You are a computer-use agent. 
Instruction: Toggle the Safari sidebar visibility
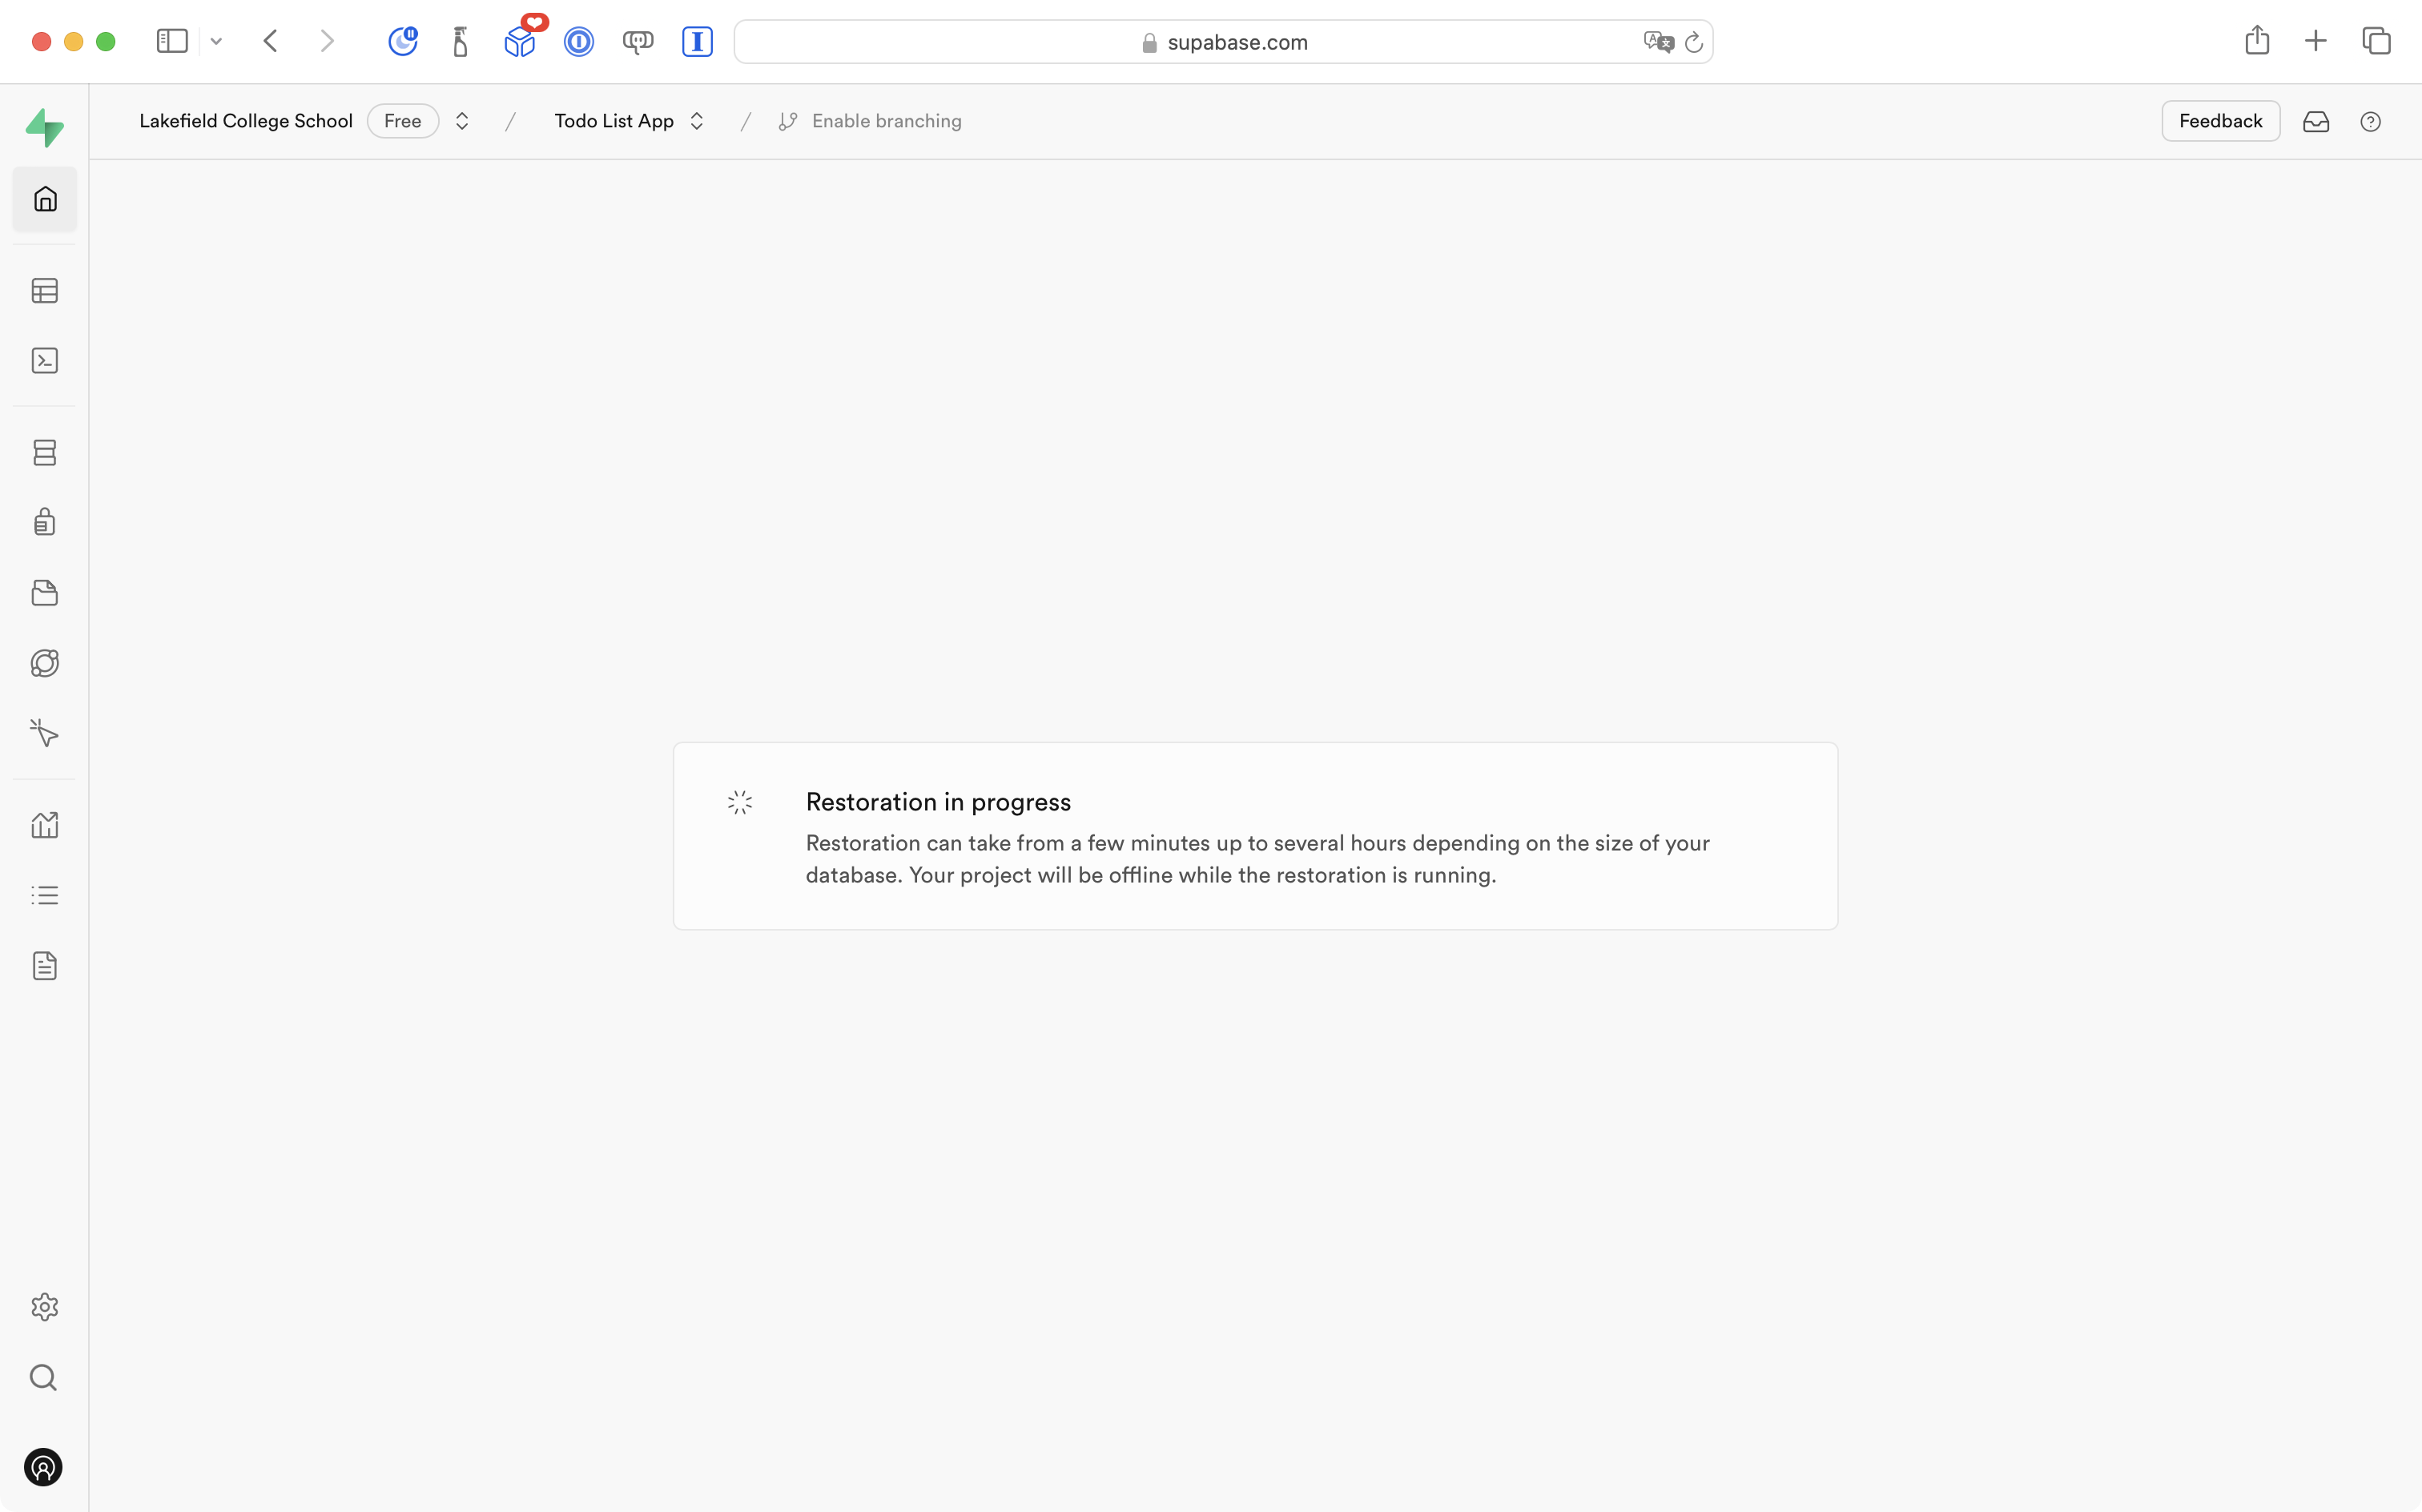tap(172, 41)
